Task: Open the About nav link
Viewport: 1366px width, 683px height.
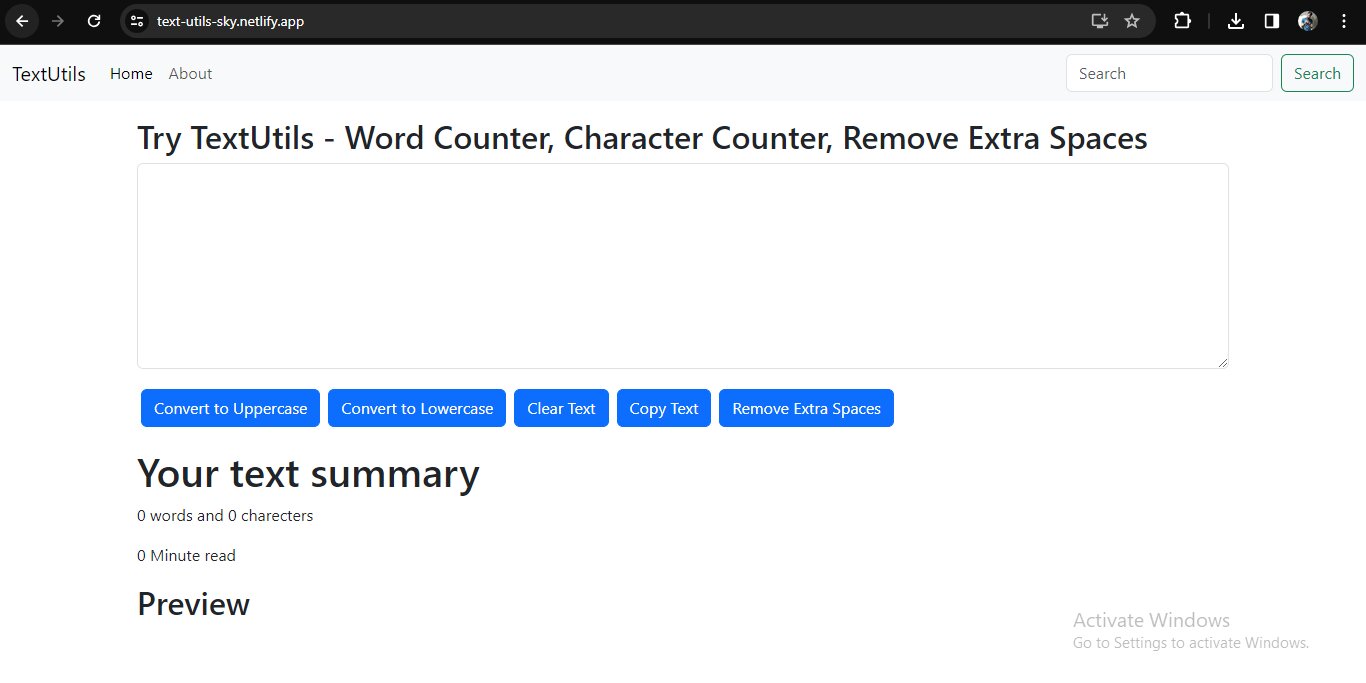Action: click(x=190, y=74)
